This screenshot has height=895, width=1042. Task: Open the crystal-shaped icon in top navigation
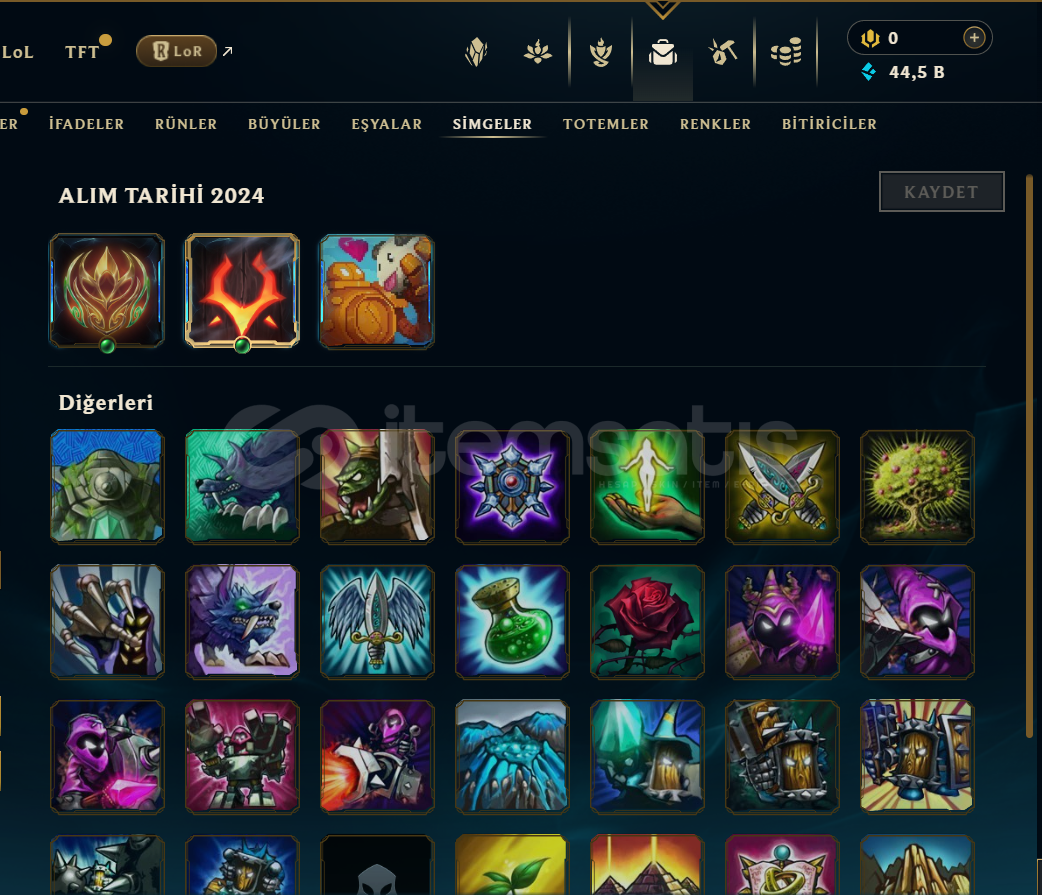(476, 52)
